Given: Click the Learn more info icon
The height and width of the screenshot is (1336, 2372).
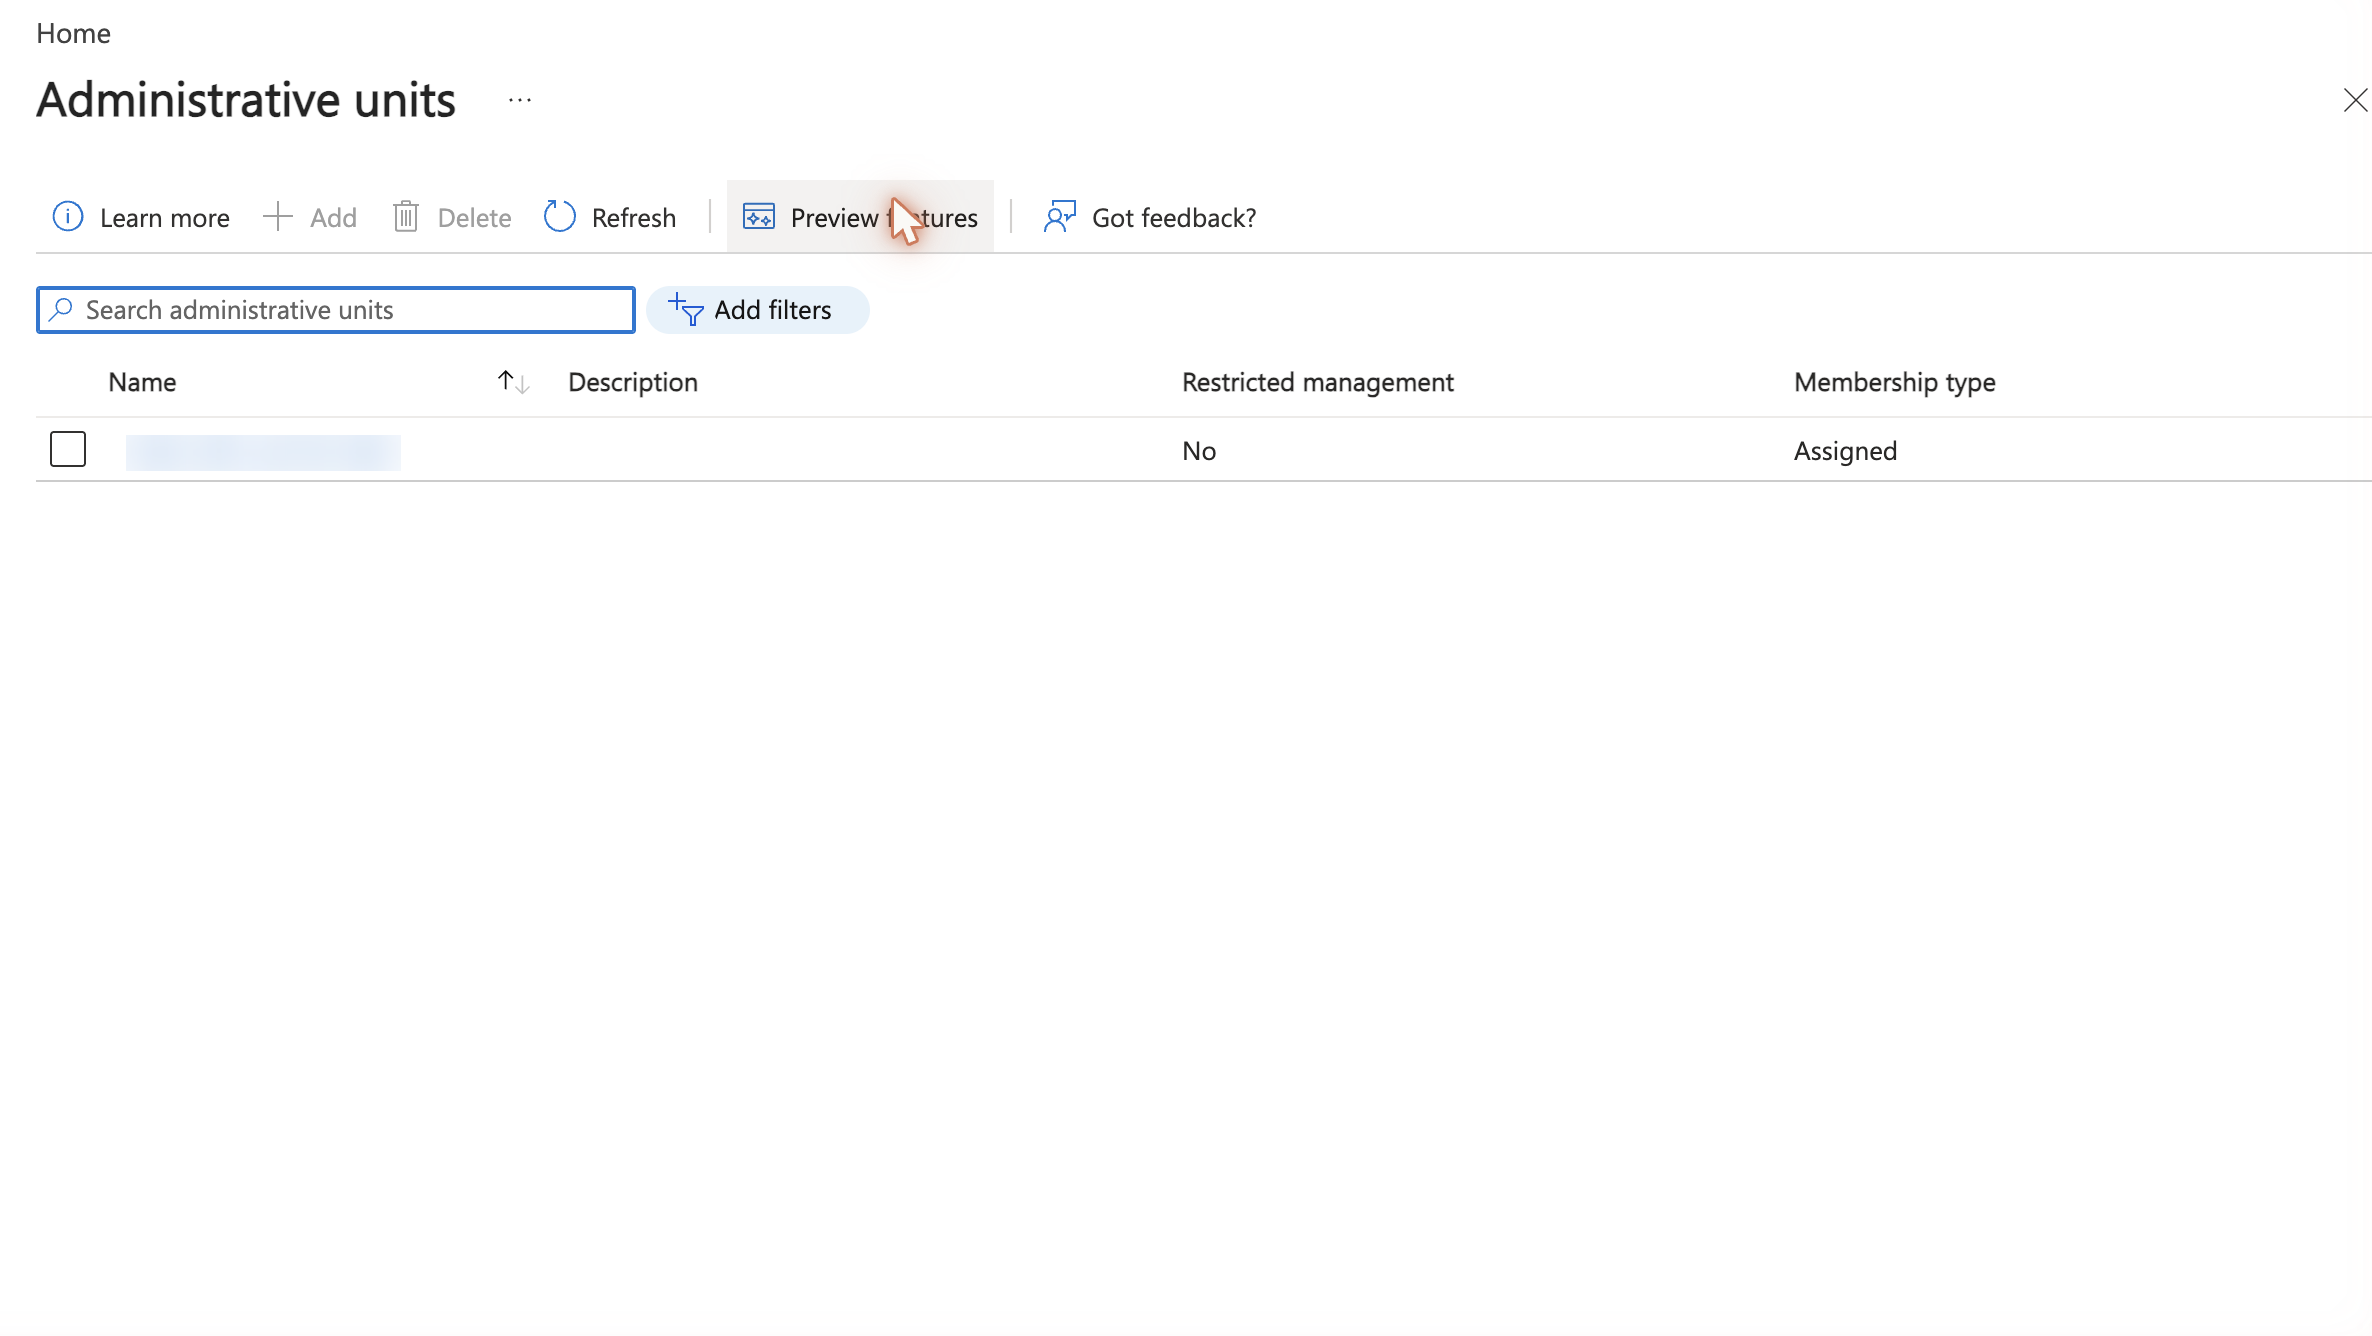Looking at the screenshot, I should point(68,216).
